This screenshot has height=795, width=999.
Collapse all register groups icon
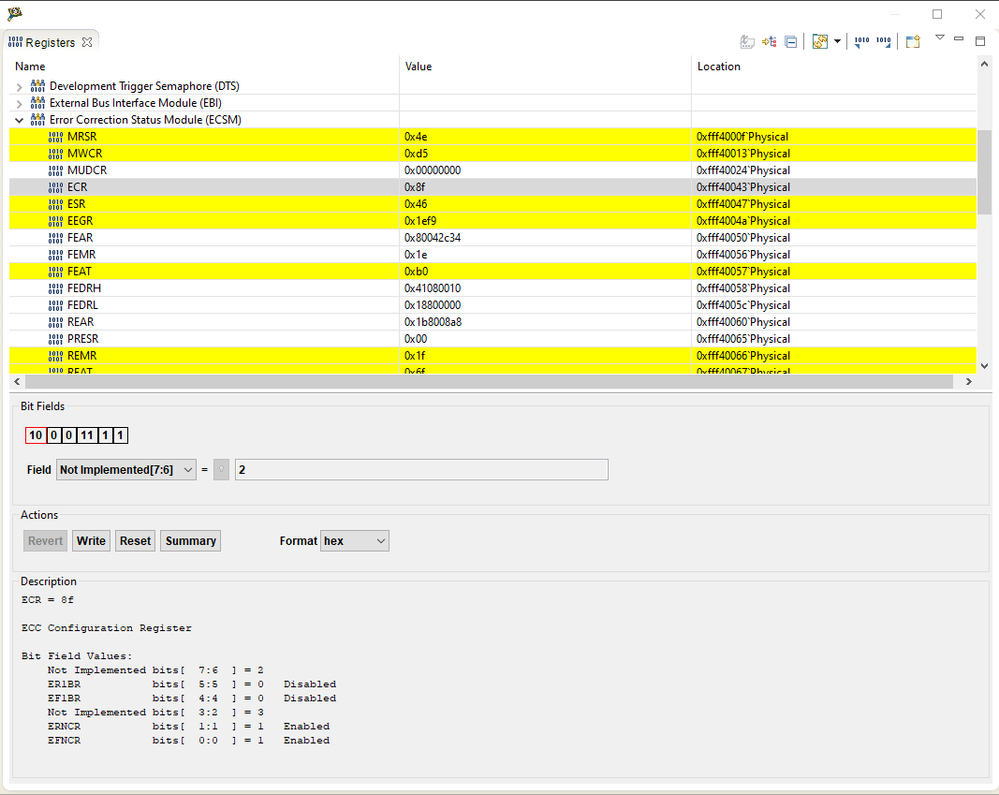pyautogui.click(x=791, y=42)
